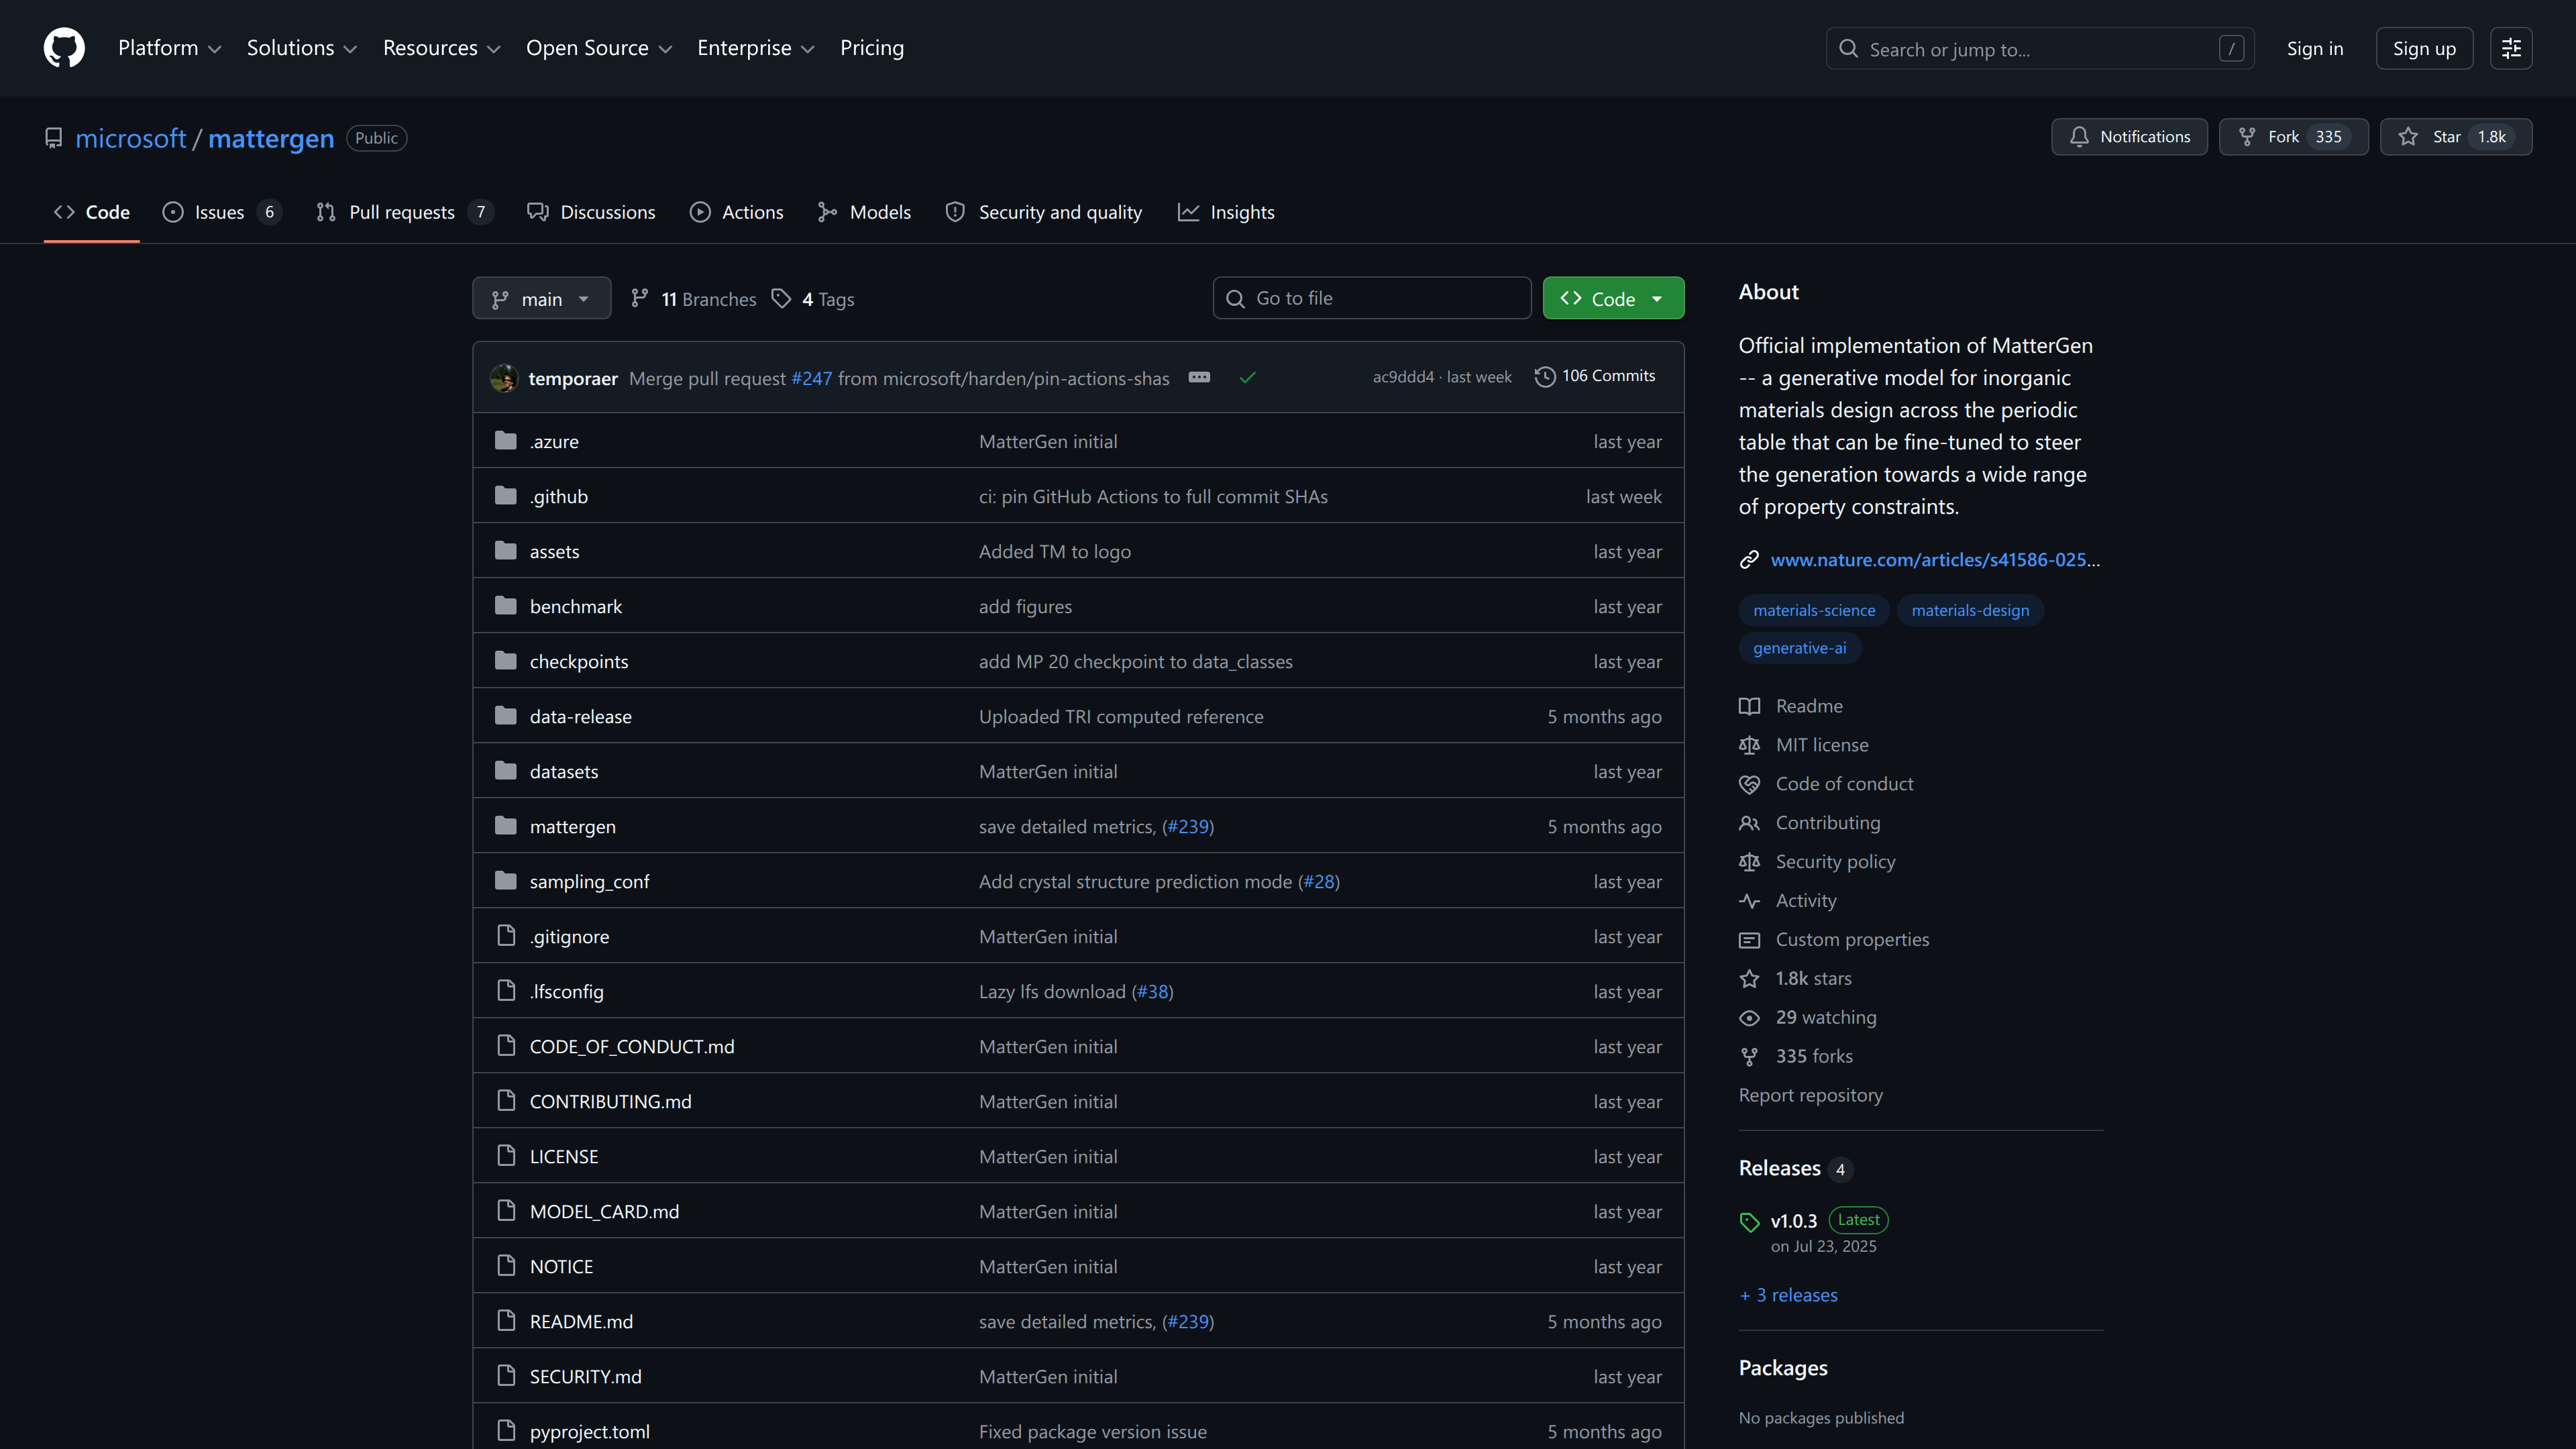Viewport: 2576px width, 1449px height.
Task: Click the watching eye icon
Action: point(1749,1018)
